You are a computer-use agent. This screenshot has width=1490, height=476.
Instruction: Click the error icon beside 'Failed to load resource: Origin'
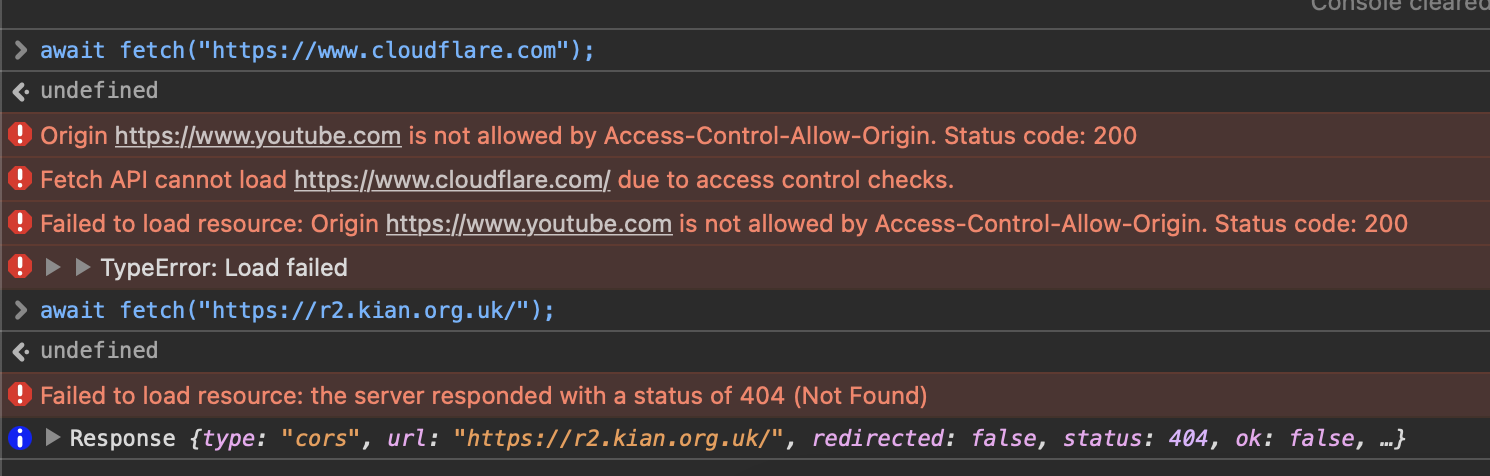click(x=19, y=223)
